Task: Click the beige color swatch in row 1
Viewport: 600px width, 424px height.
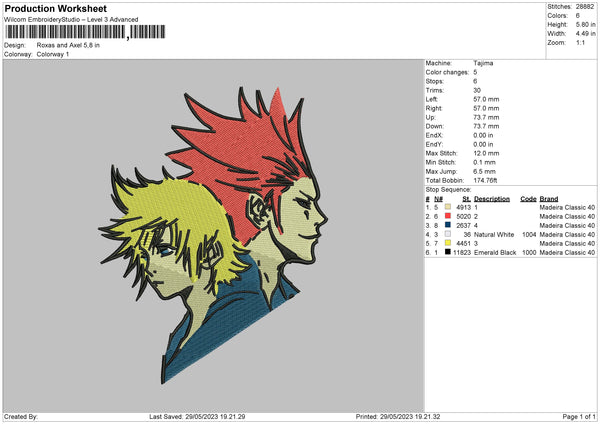Action: click(x=448, y=207)
